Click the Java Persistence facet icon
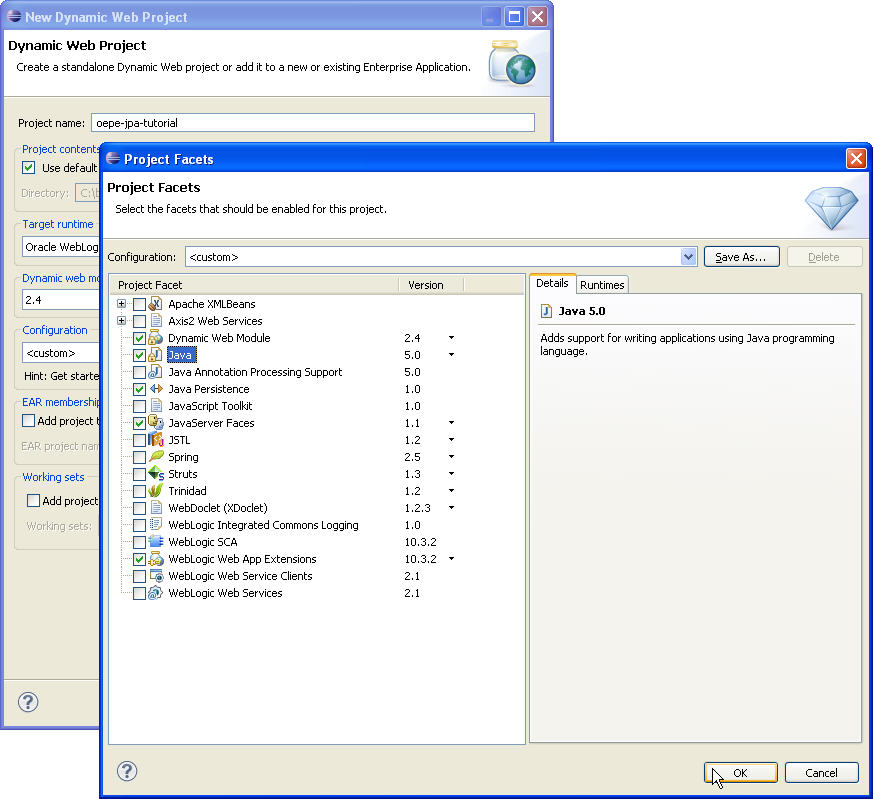The height and width of the screenshot is (799, 873). (156, 389)
